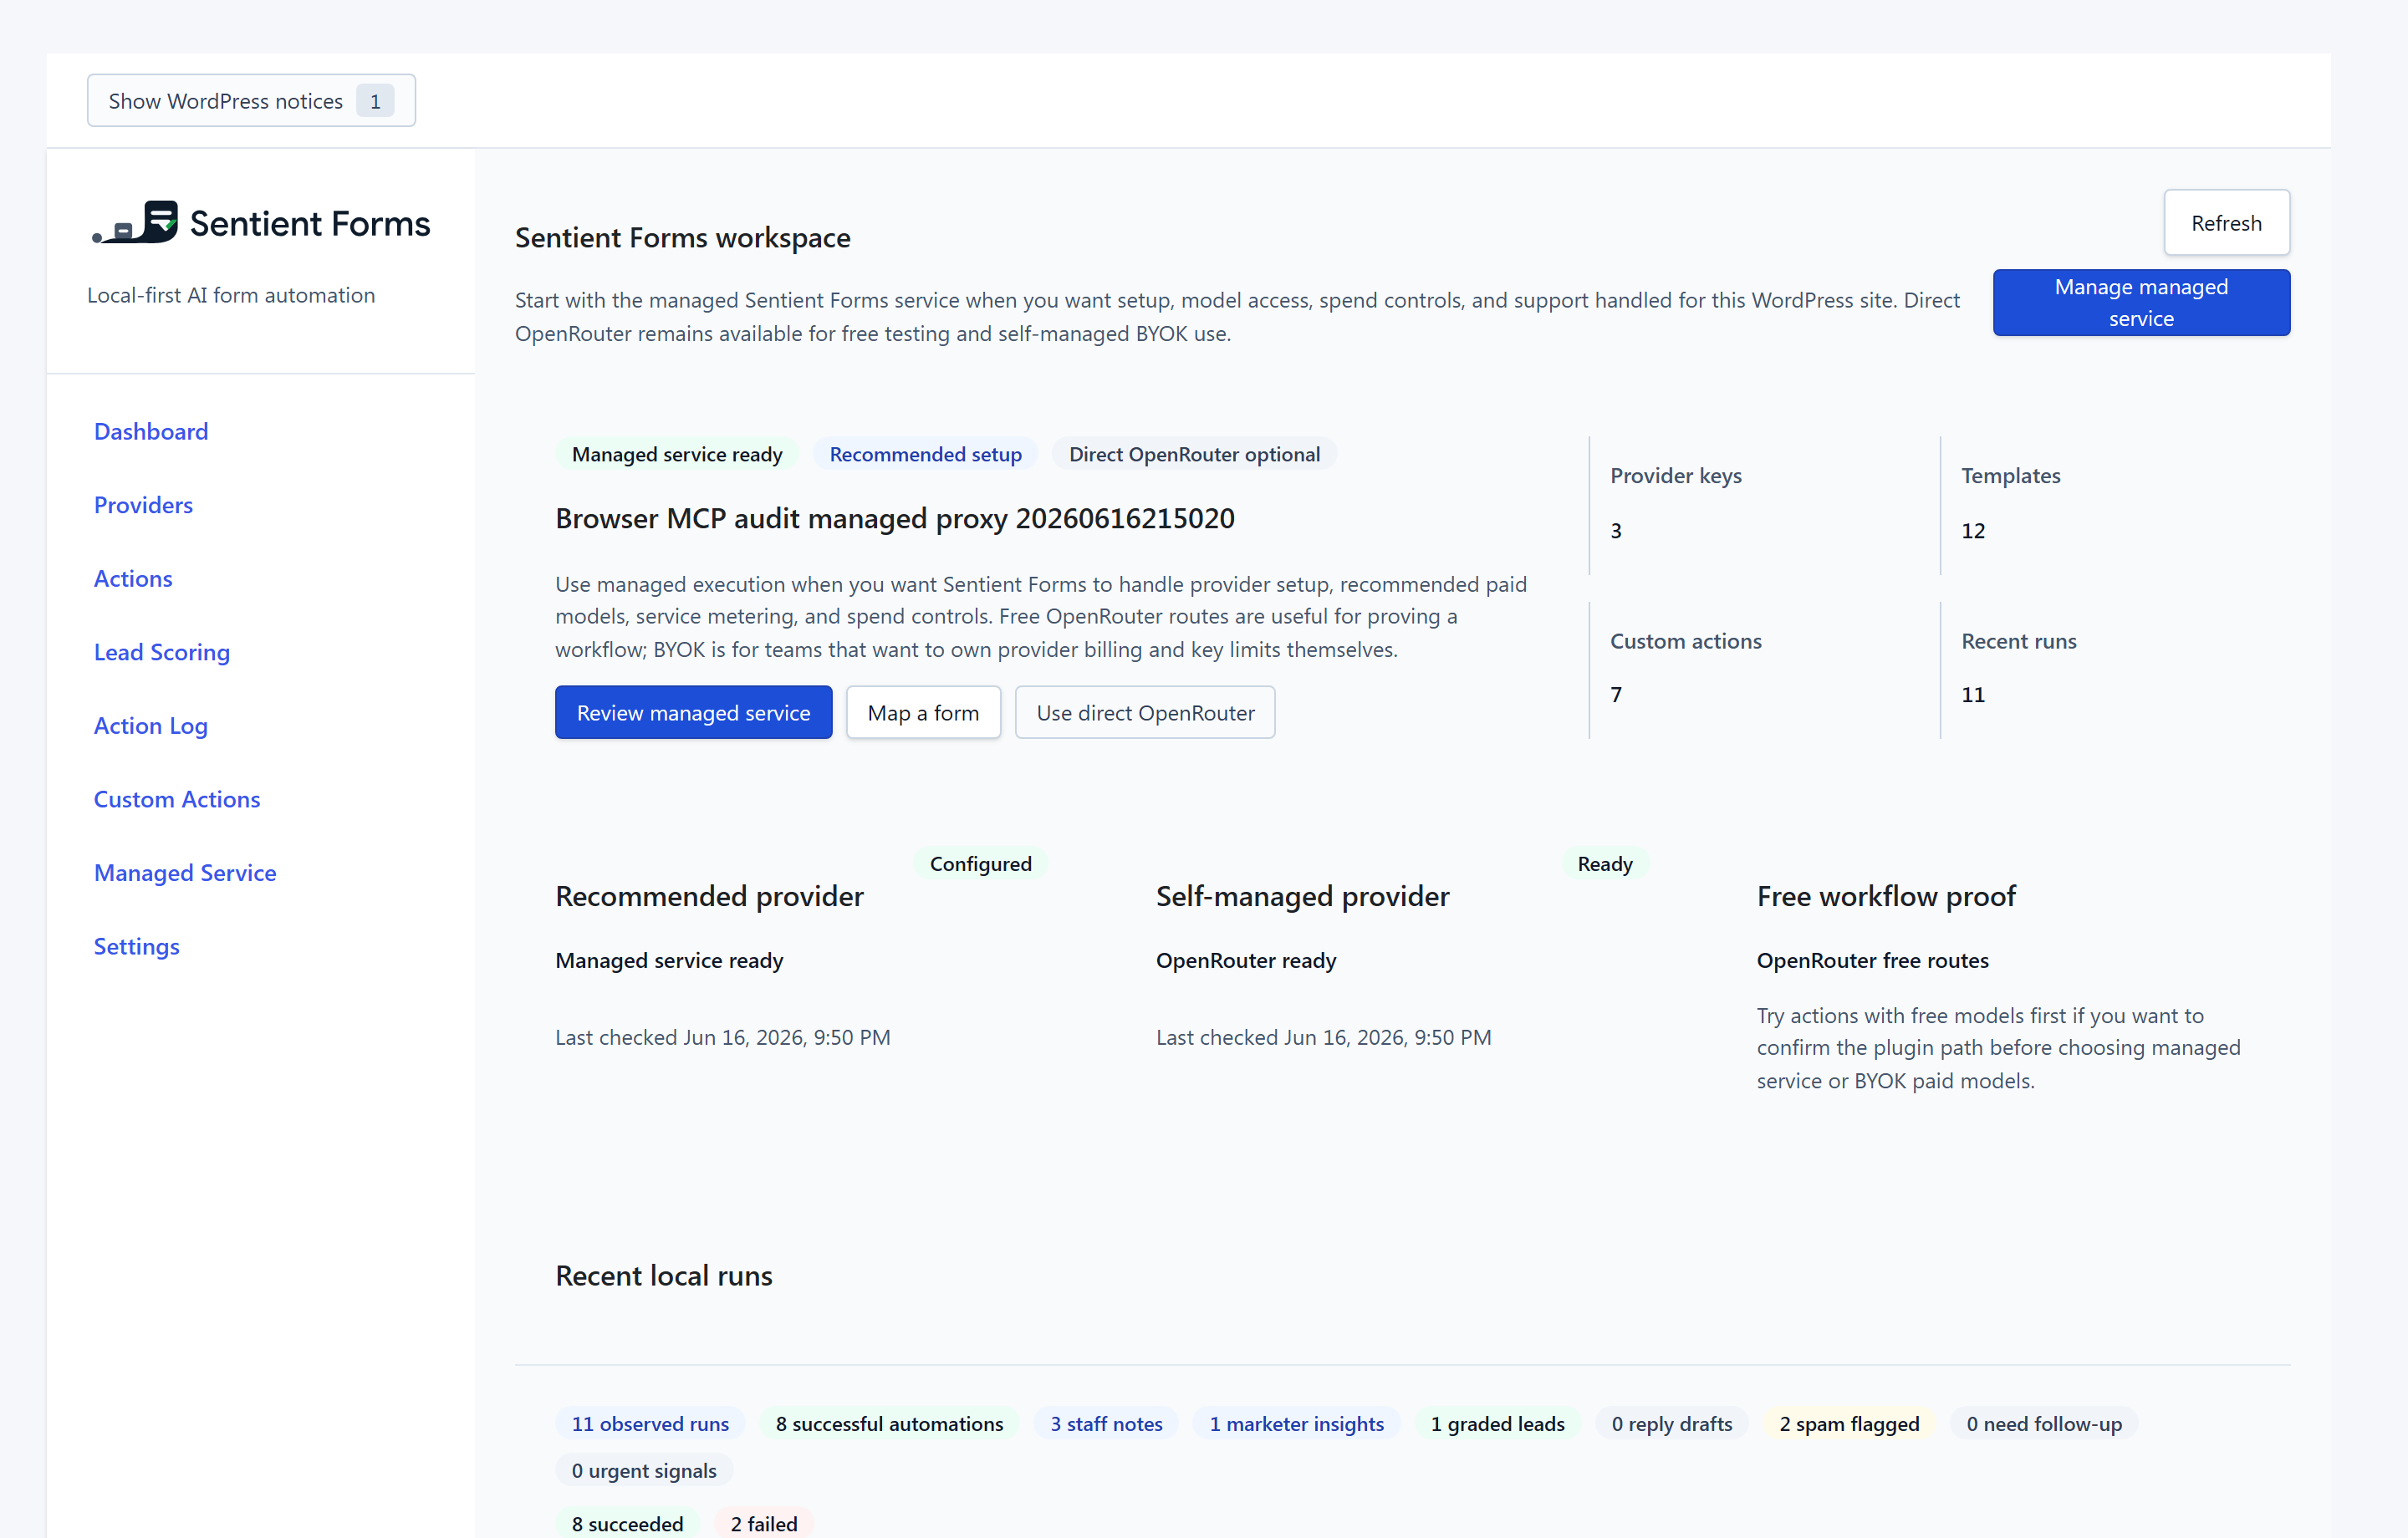2408x1538 pixels.
Task: Click Self-managed provider heading
Action: (1303, 896)
